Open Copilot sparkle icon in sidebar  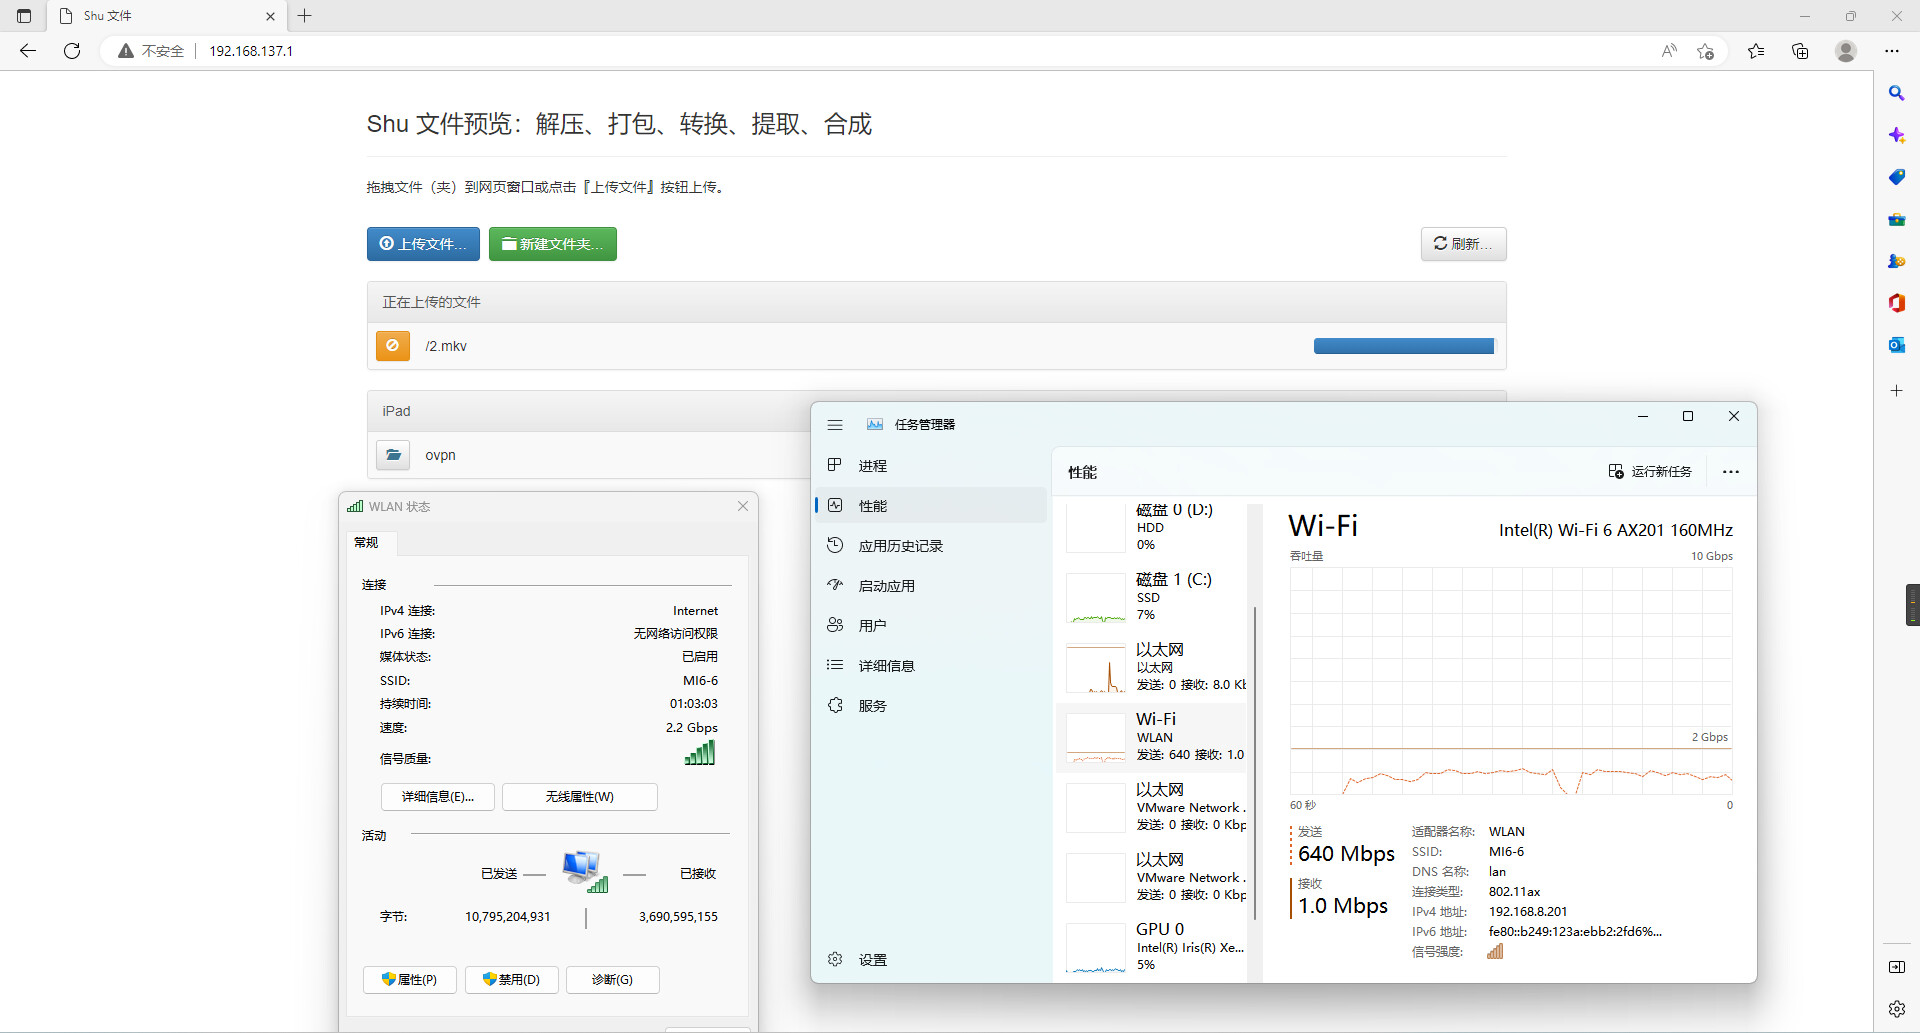coord(1896,135)
